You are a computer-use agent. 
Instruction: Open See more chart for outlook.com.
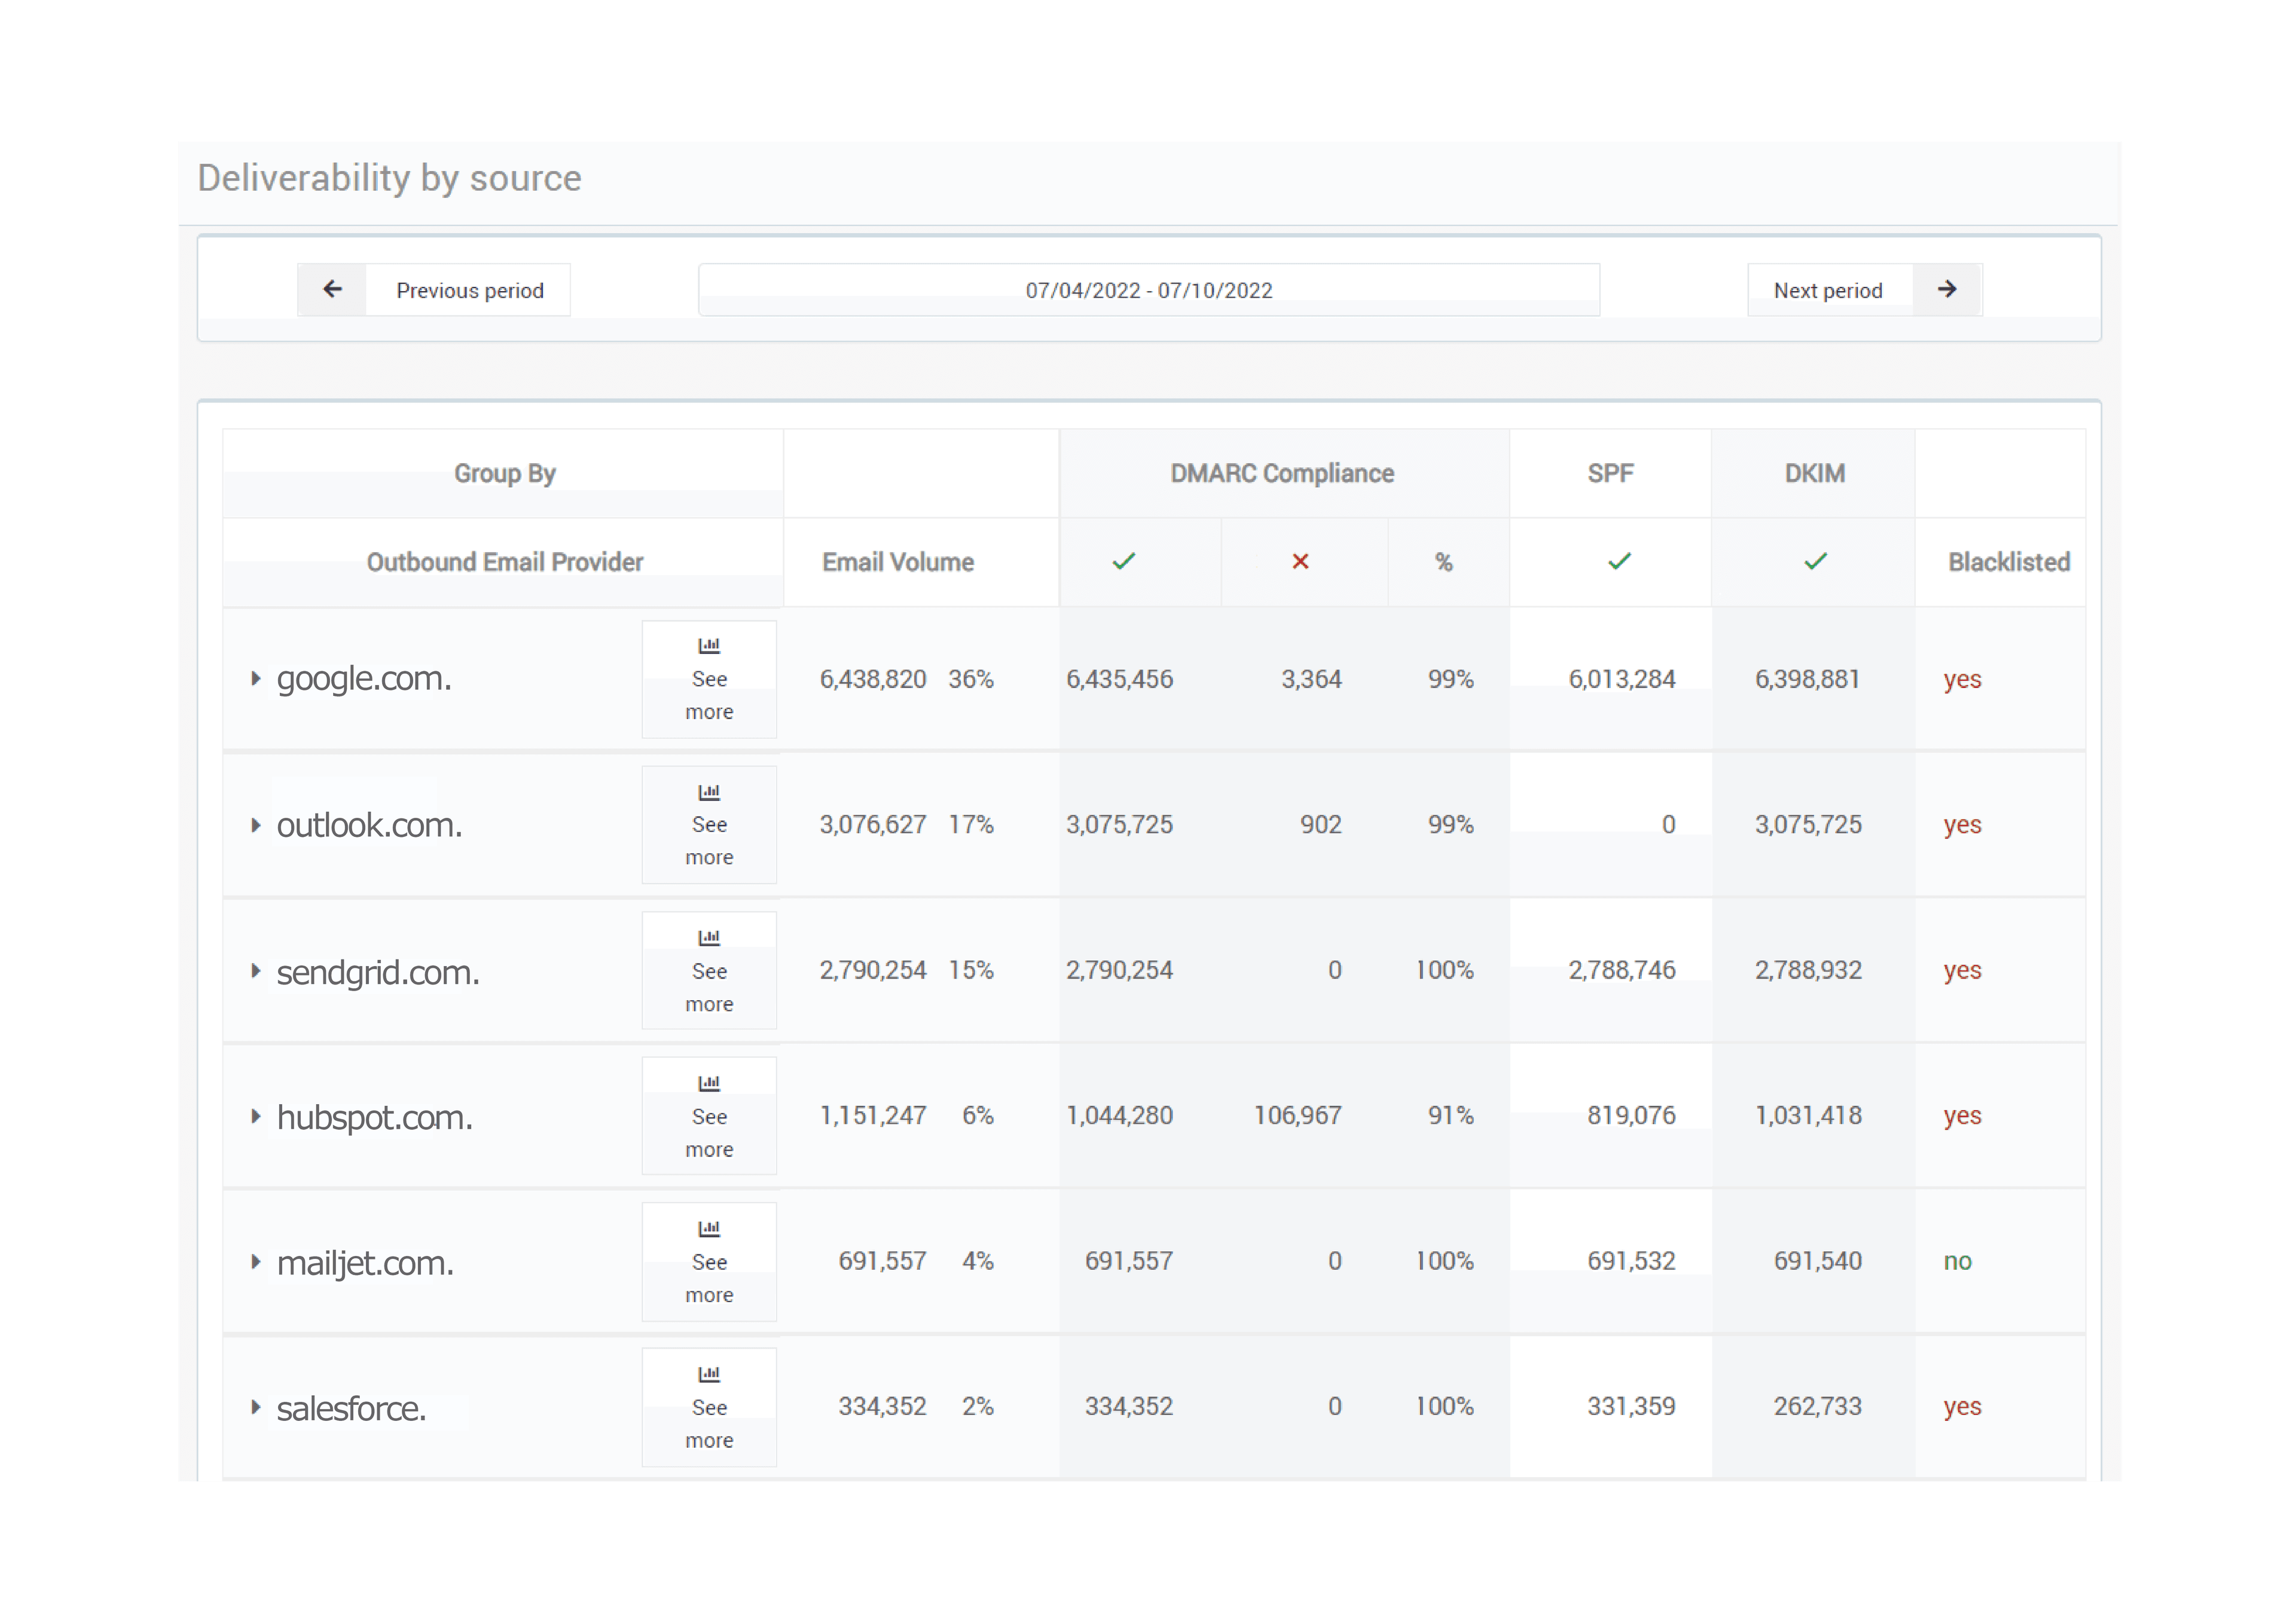tap(709, 825)
